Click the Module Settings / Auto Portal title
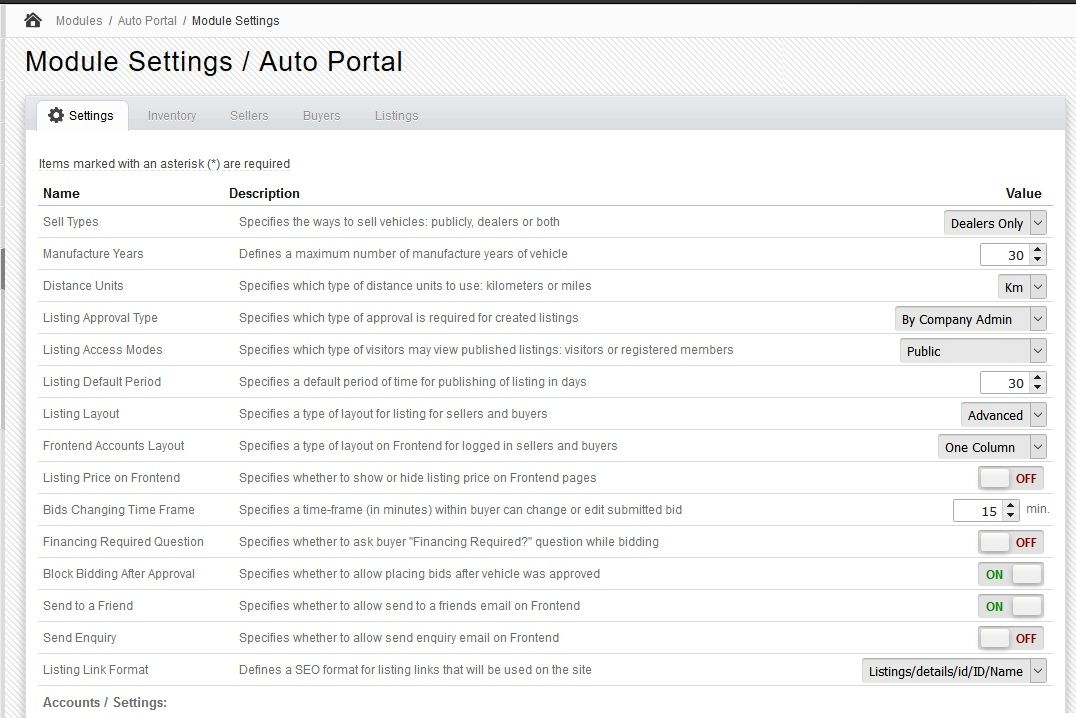This screenshot has height=718, width=1076. pyautogui.click(x=213, y=61)
